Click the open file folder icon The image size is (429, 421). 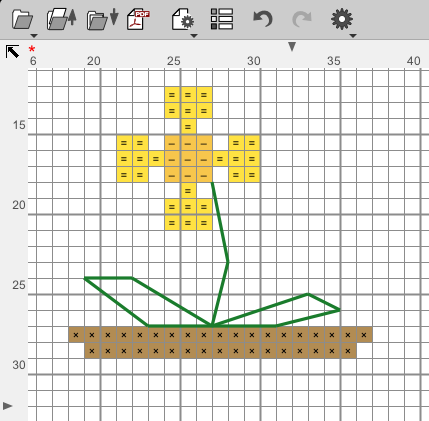click(x=22, y=19)
